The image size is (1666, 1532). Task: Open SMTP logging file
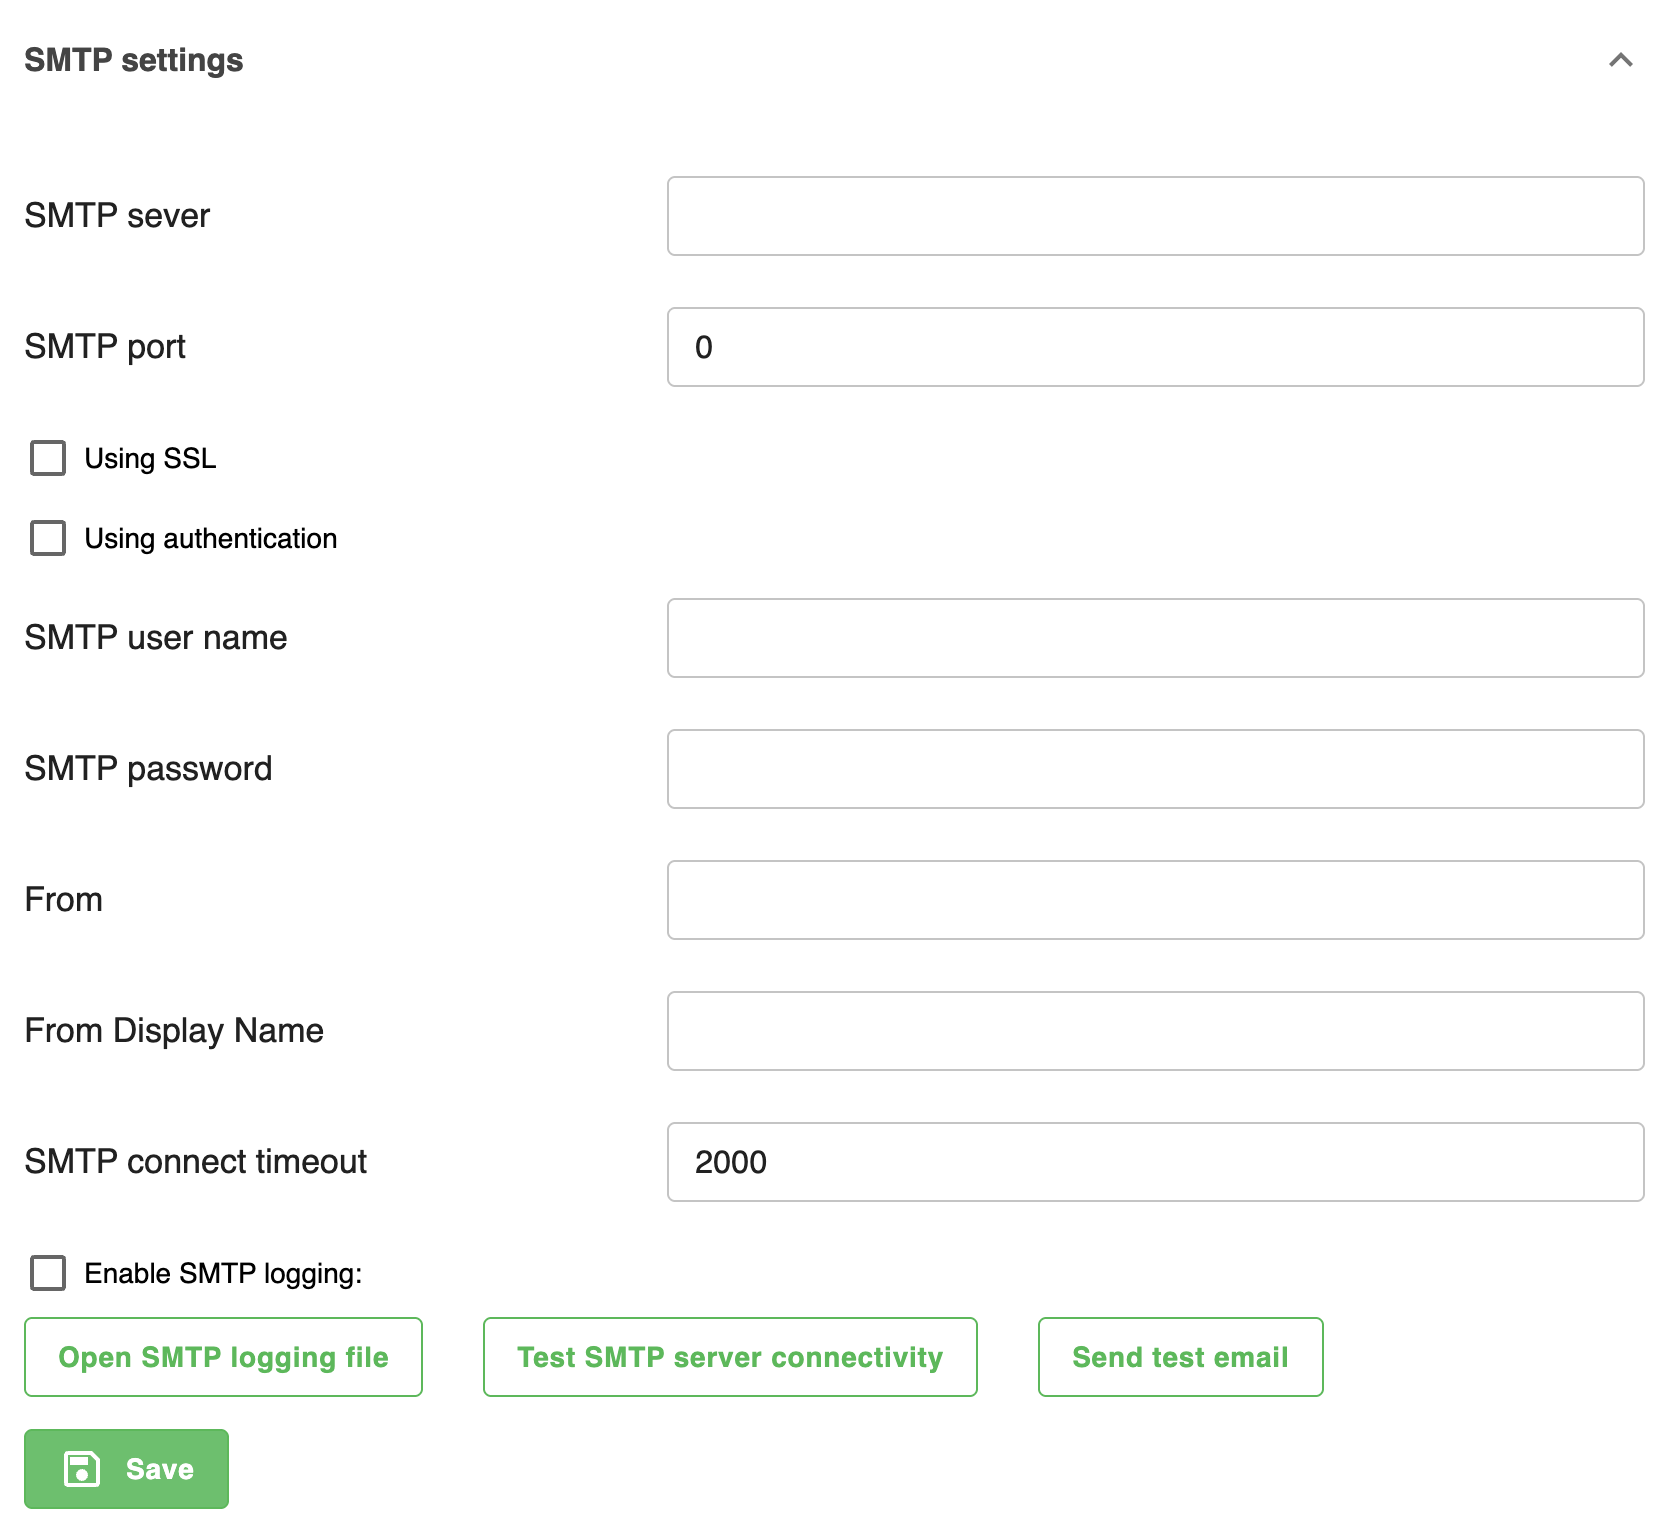pyautogui.click(x=223, y=1357)
